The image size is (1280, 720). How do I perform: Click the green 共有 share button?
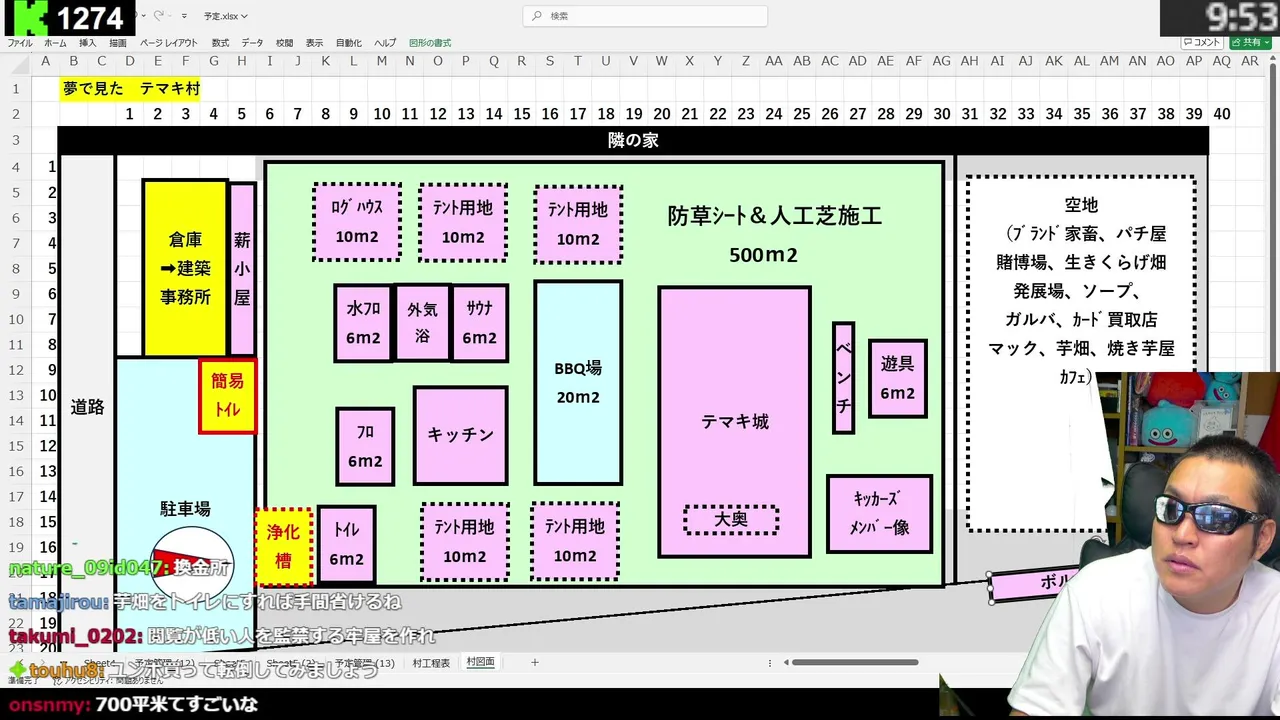[x=1250, y=43]
